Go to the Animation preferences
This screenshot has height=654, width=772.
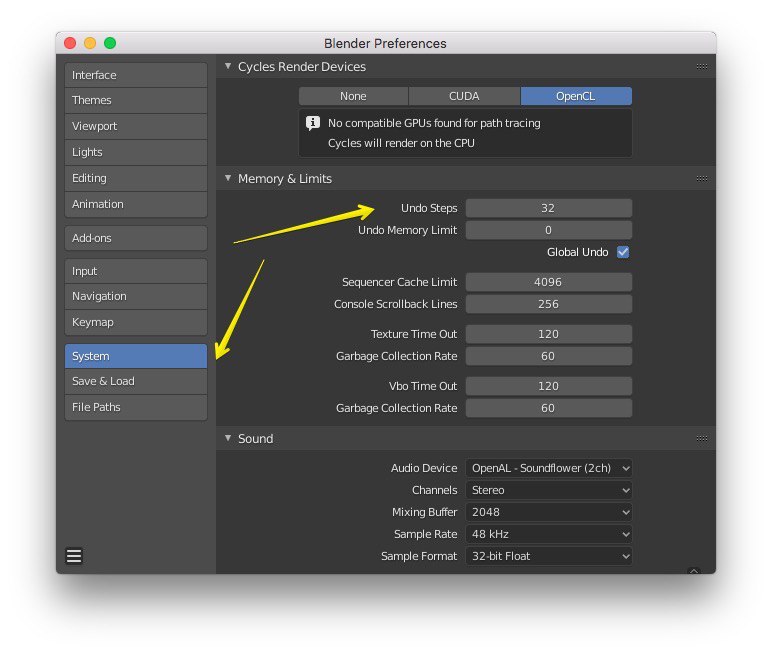[x=136, y=204]
